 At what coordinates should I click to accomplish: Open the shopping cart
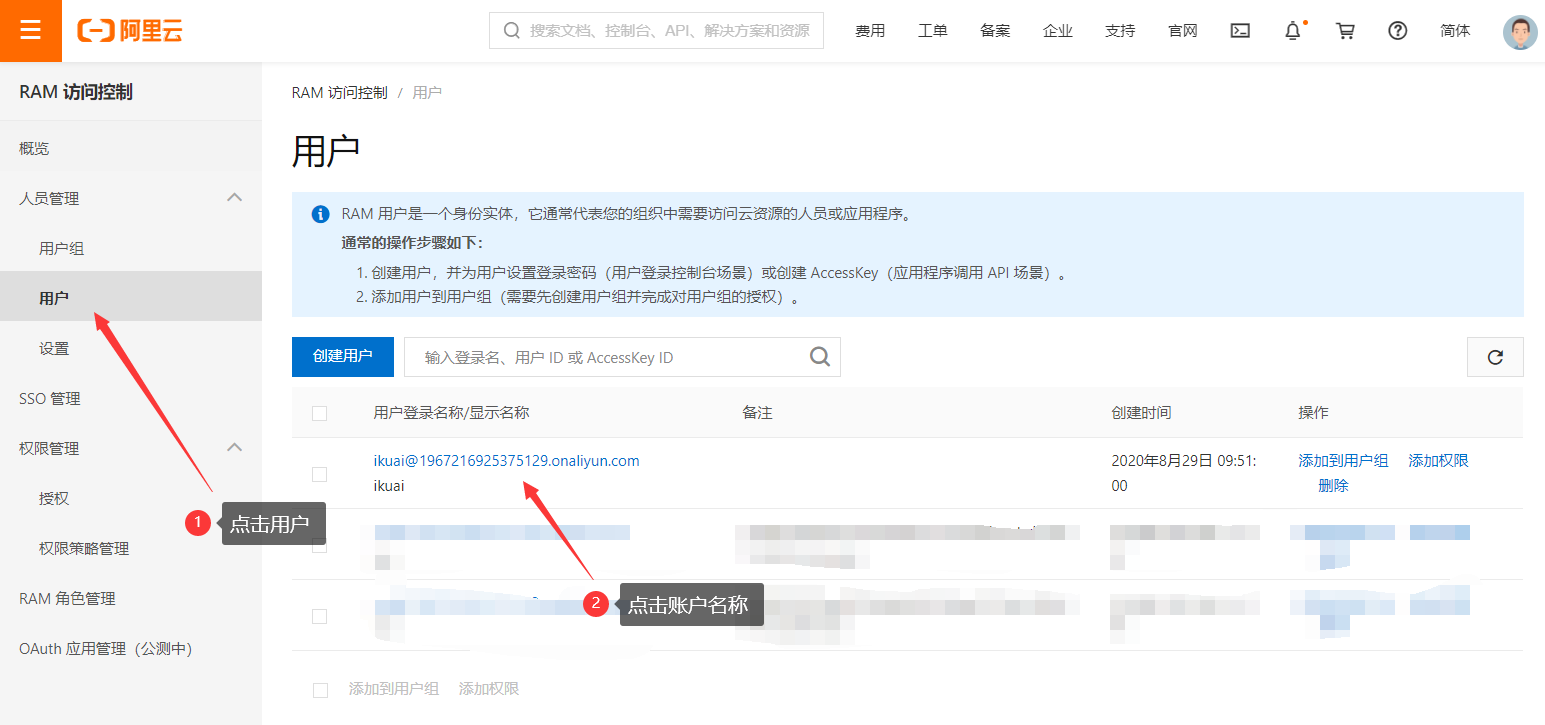1346,31
